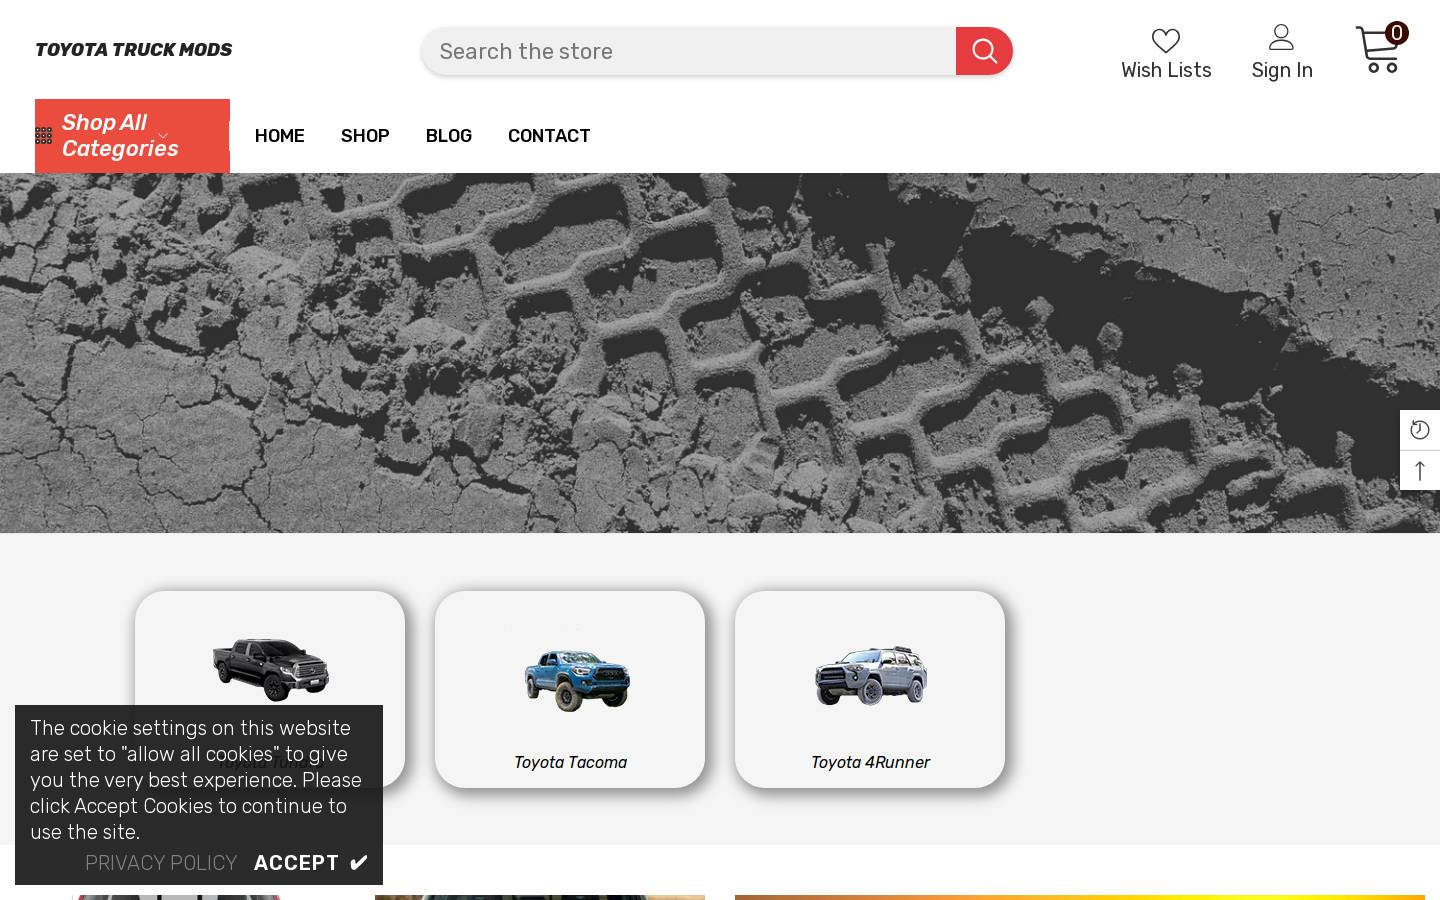The image size is (1440, 900).
Task: Click the categories grid icon
Action: coord(43,135)
